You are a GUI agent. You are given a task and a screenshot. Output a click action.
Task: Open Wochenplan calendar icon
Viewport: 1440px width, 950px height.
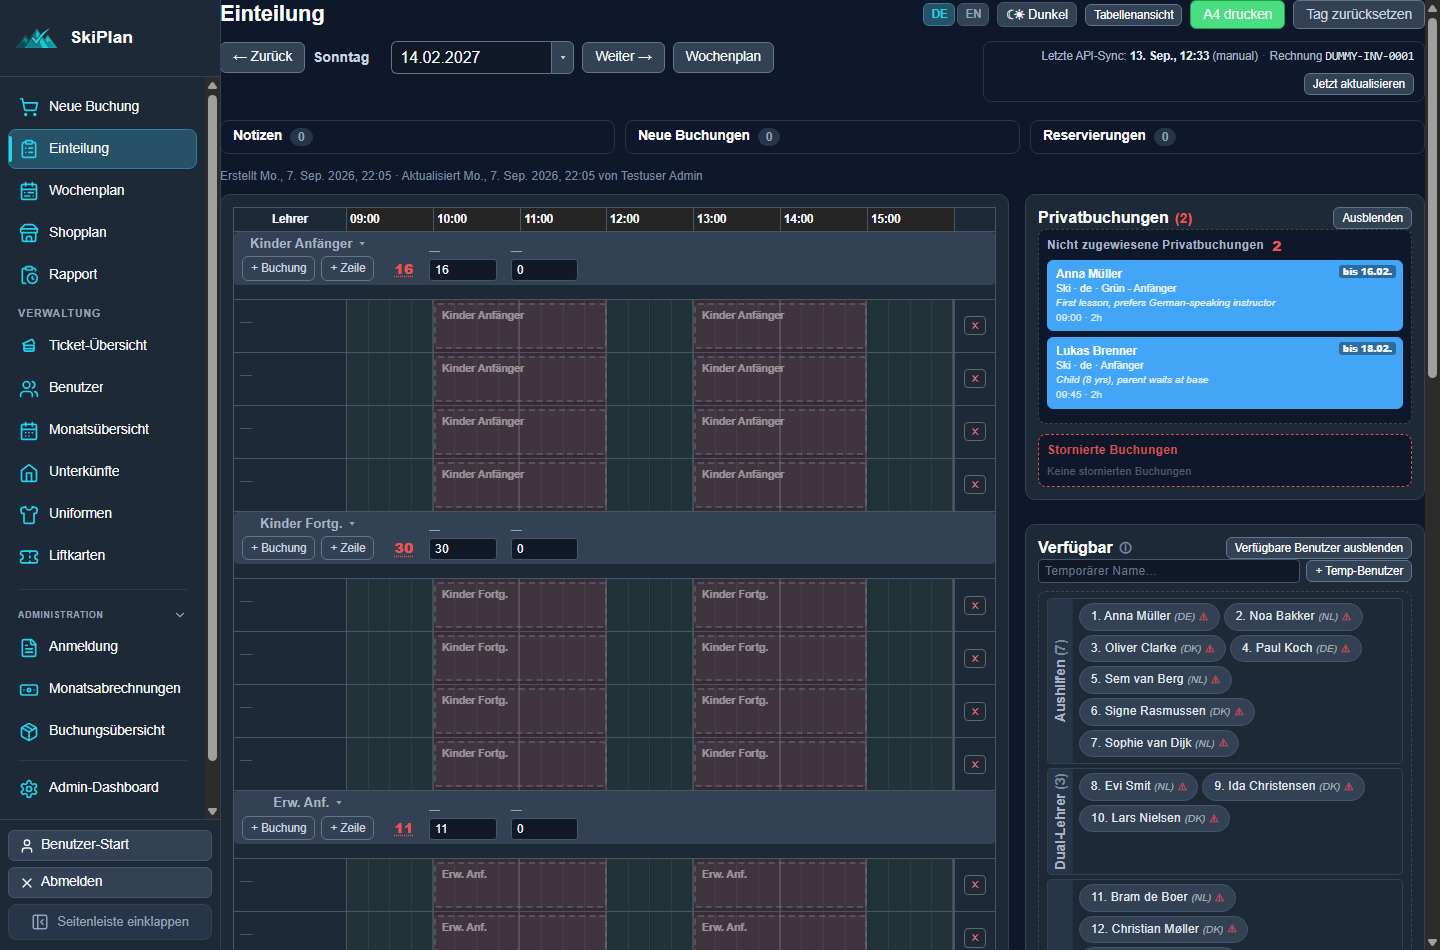pyautogui.click(x=29, y=190)
